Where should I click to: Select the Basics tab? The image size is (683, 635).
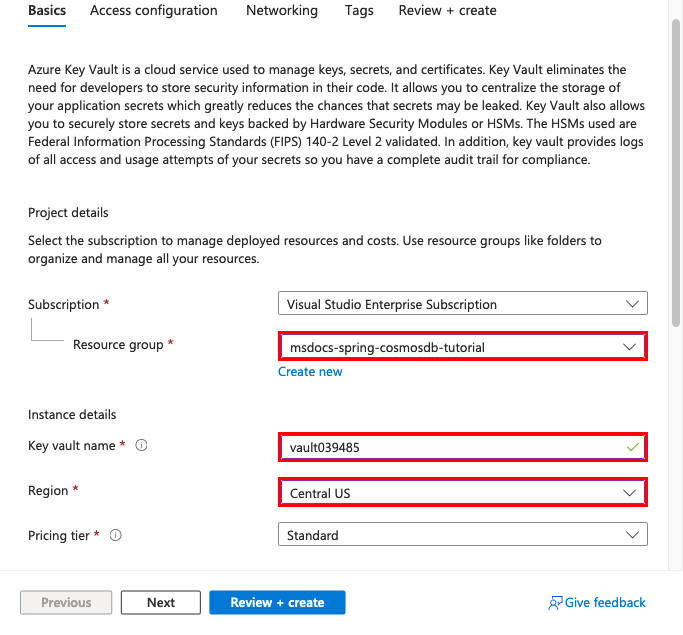47,11
